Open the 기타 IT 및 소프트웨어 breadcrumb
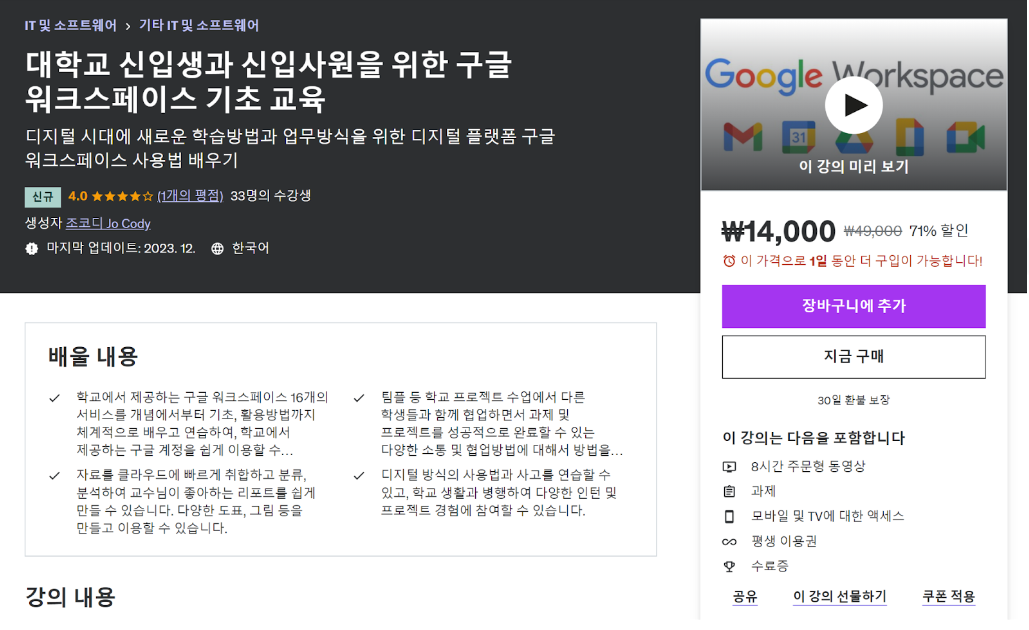This screenshot has height=630, width=1029. tap(199, 26)
